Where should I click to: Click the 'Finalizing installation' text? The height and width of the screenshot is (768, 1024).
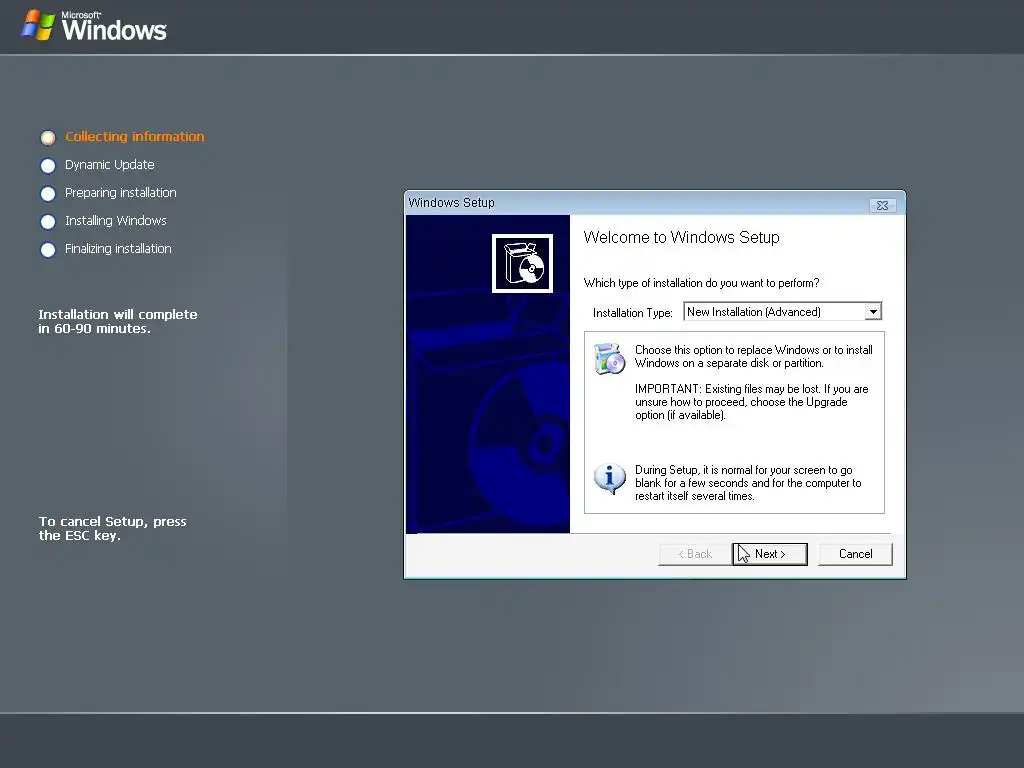click(x=118, y=249)
